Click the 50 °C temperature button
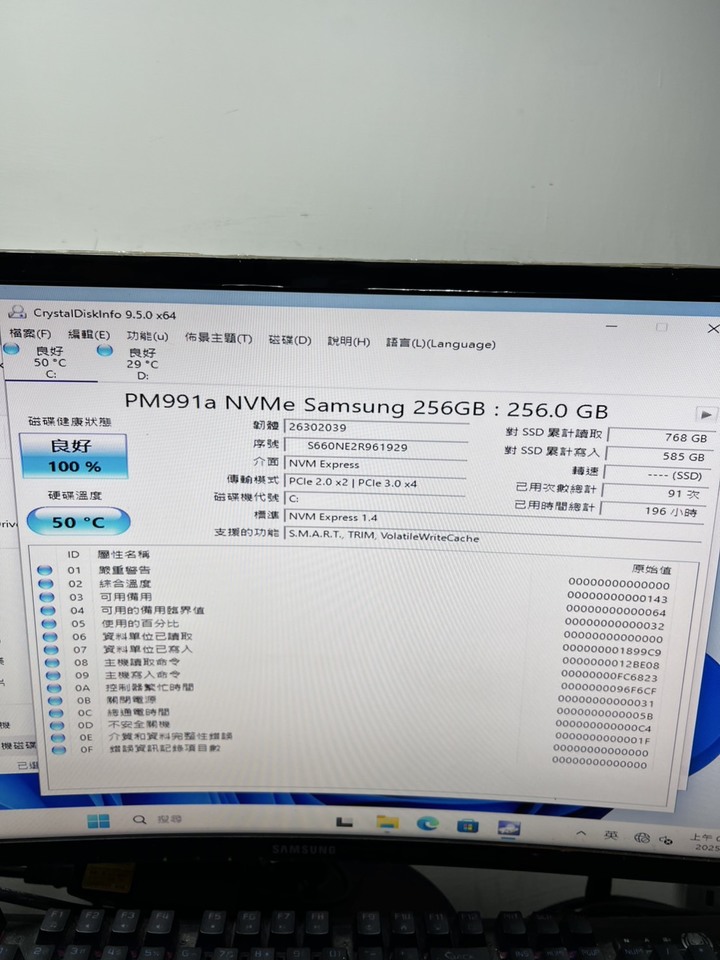This screenshot has width=720, height=960. (x=78, y=522)
